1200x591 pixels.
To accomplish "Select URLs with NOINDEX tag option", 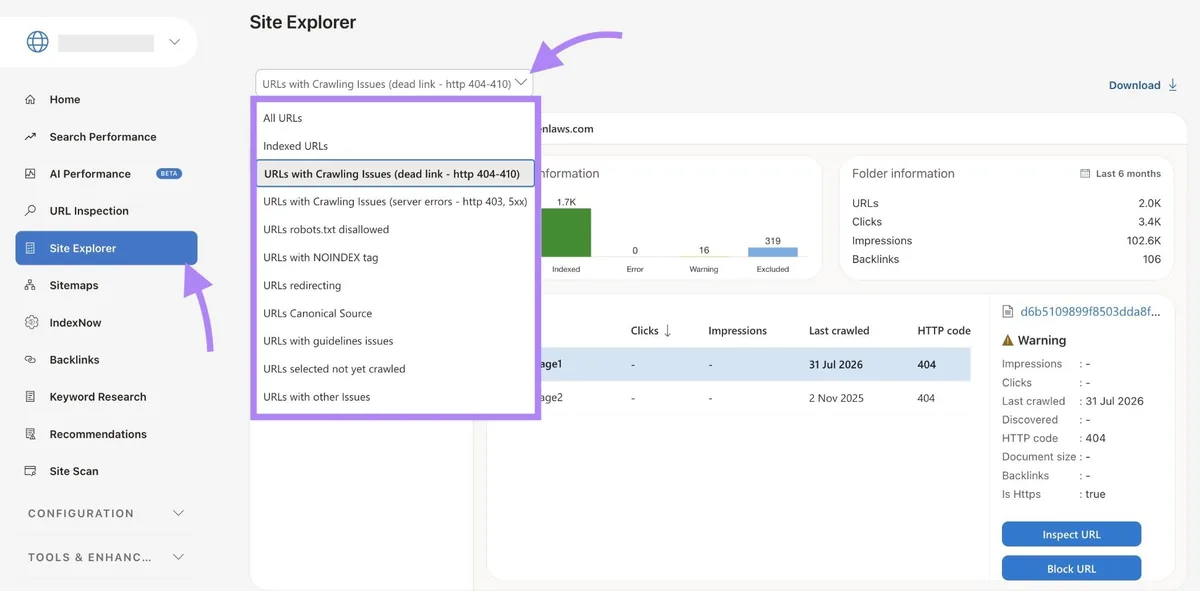I will pos(395,258).
